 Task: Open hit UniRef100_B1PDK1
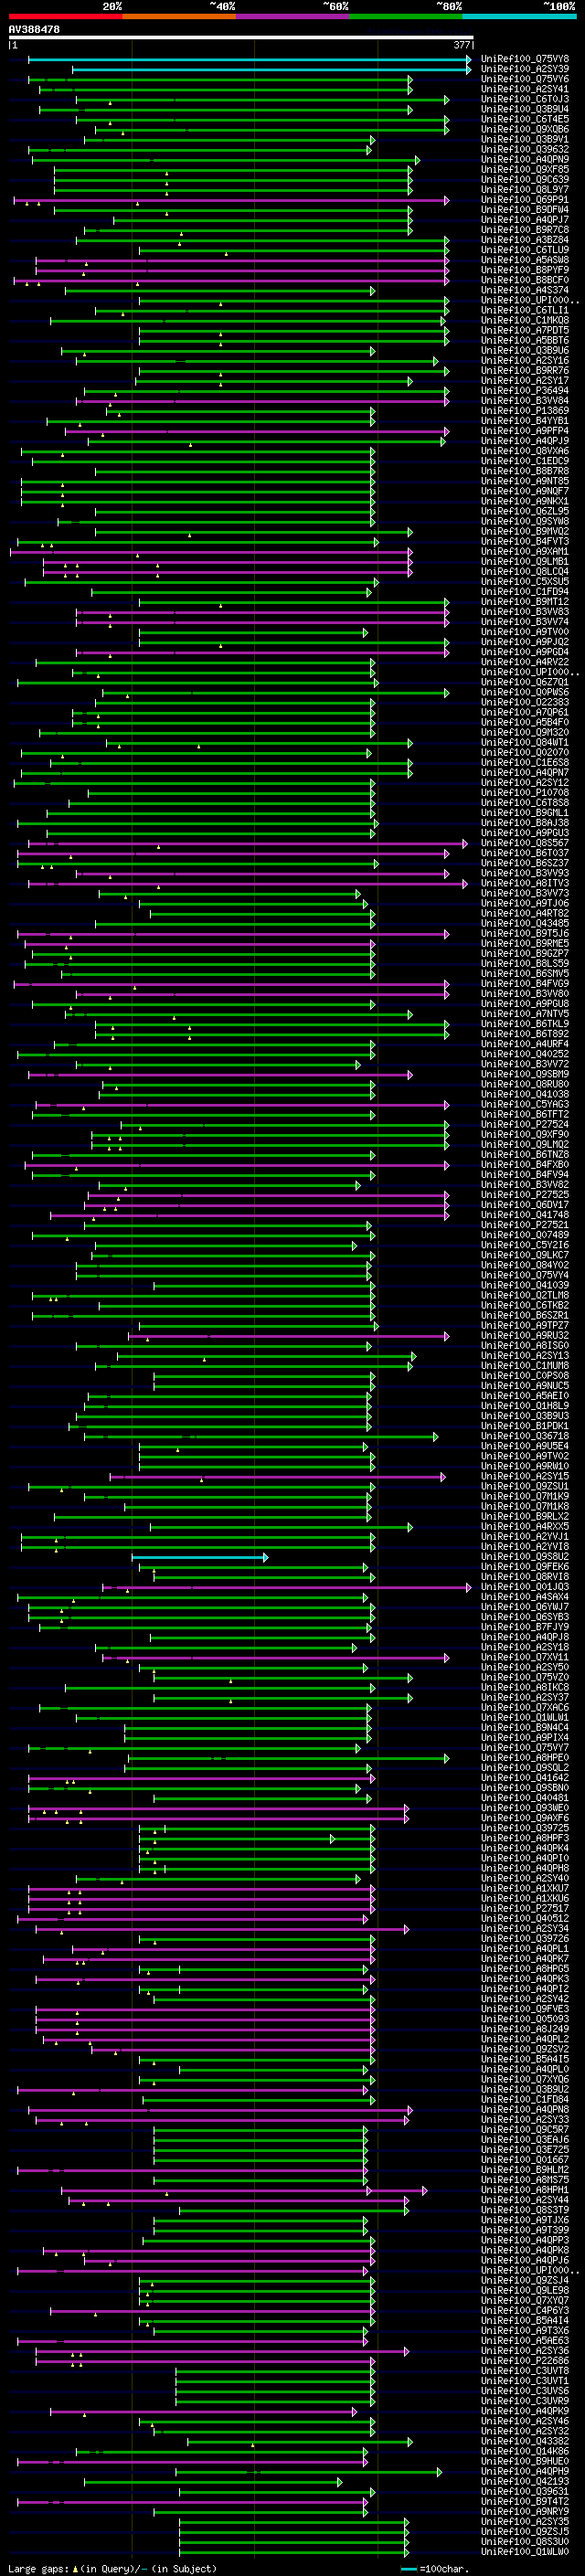click(525, 1426)
